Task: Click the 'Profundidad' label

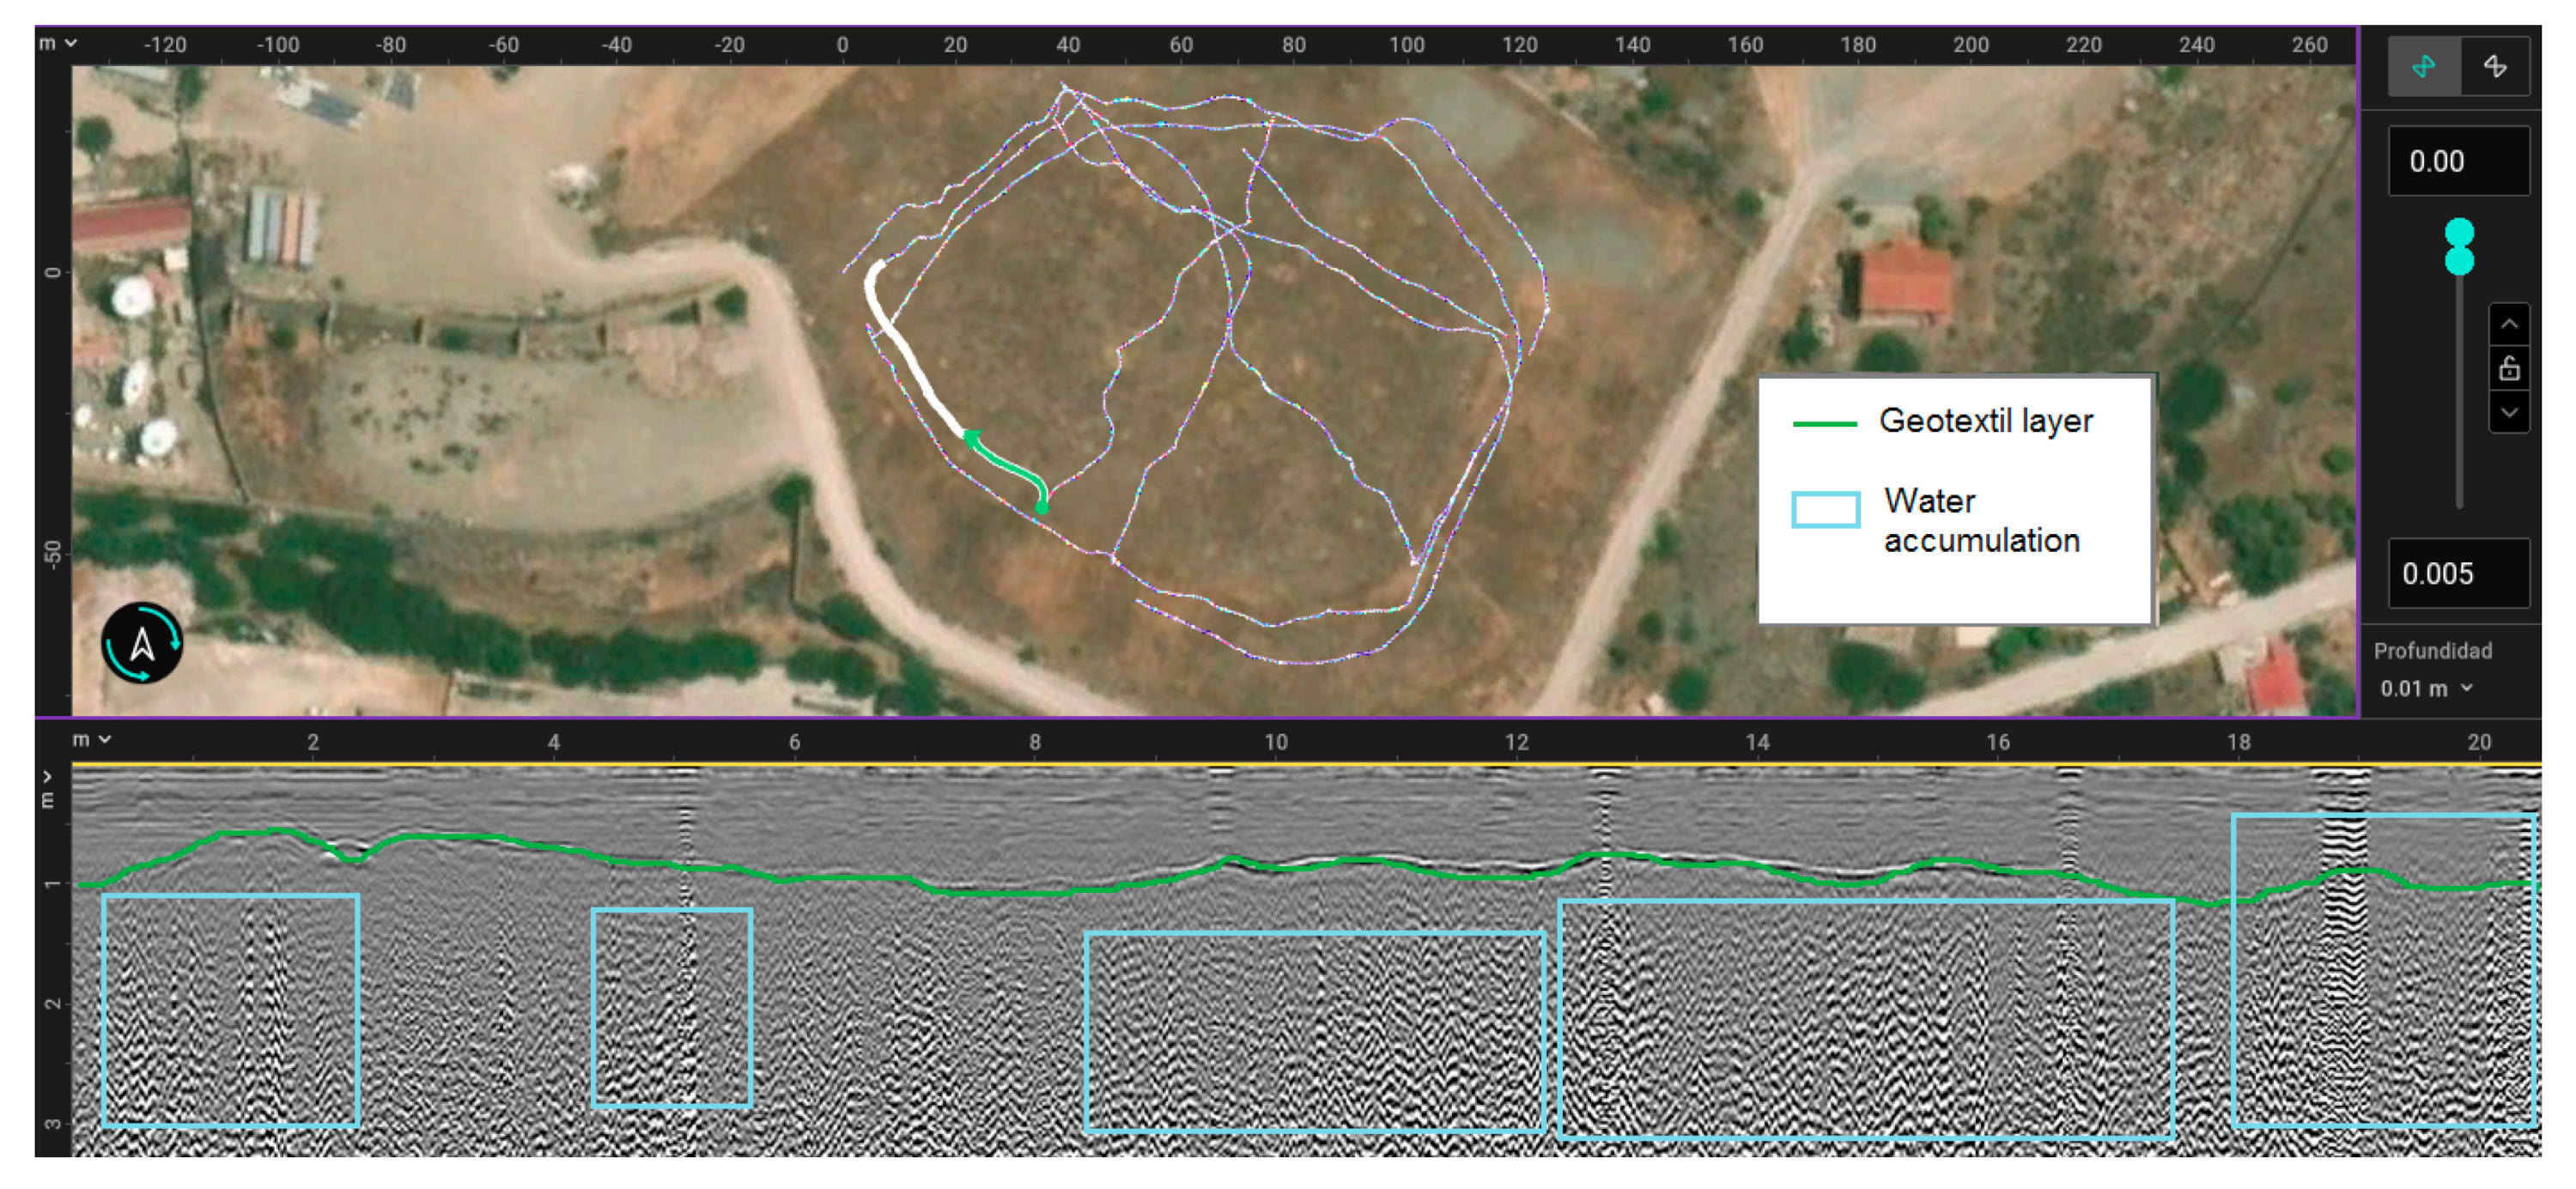Action: tap(2432, 651)
